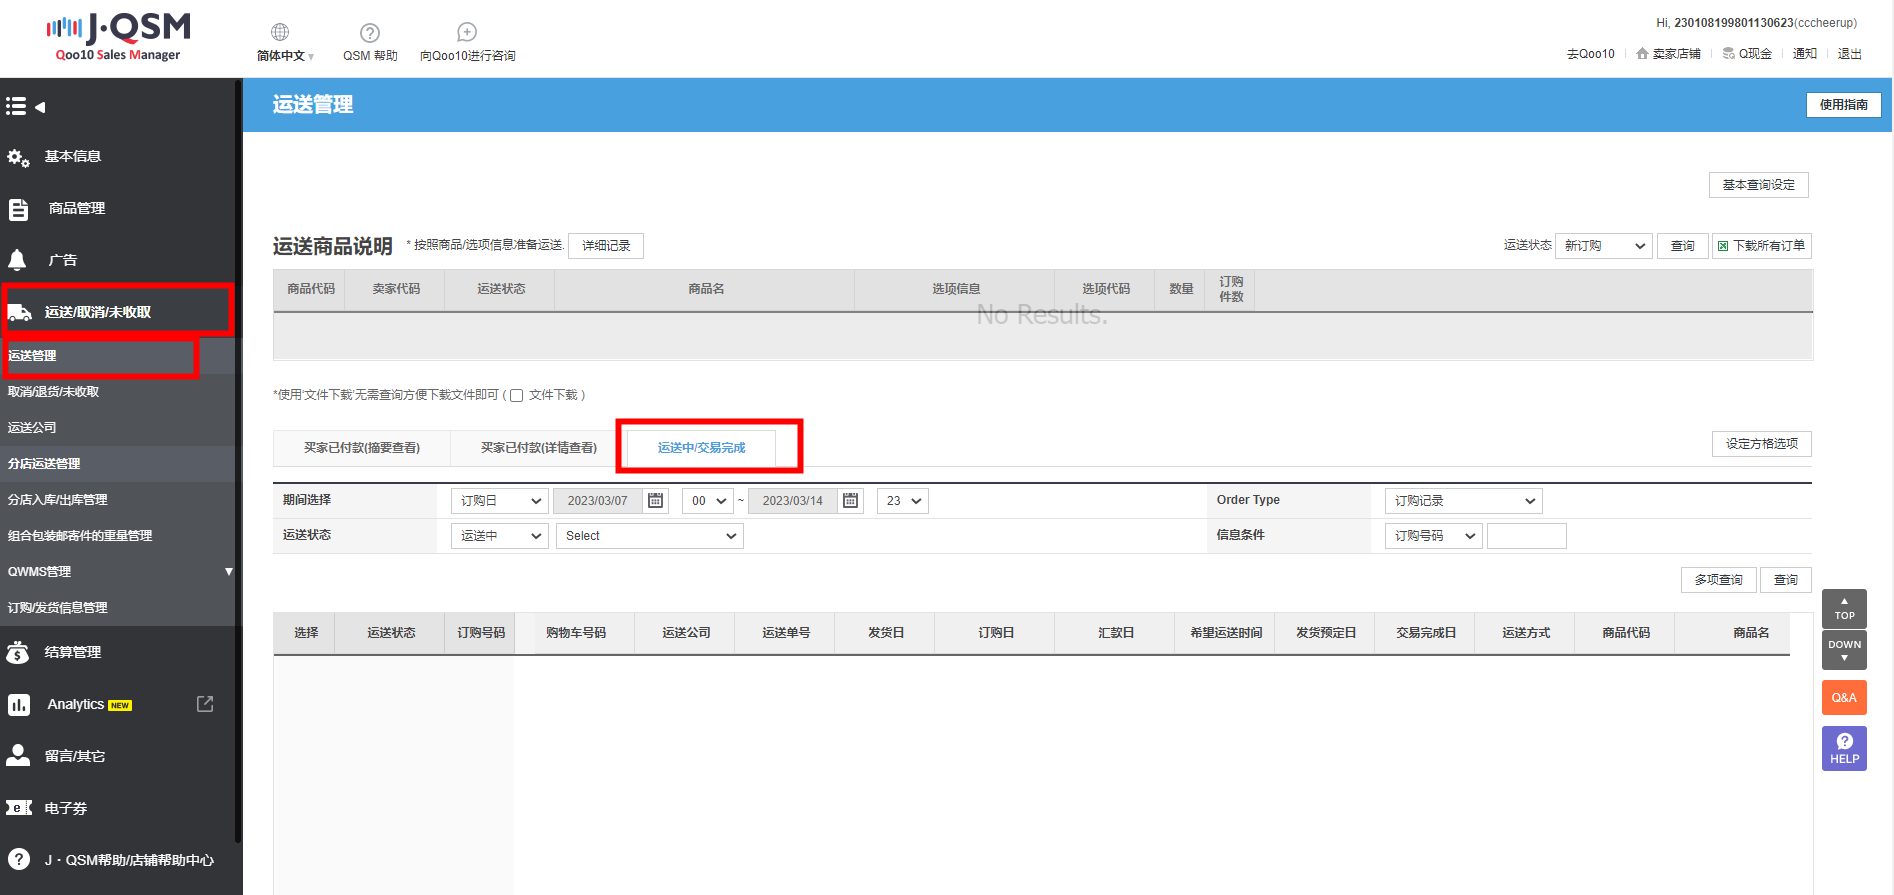Click the 多项查询 button
This screenshot has width=1894, height=895.
pyautogui.click(x=1718, y=580)
